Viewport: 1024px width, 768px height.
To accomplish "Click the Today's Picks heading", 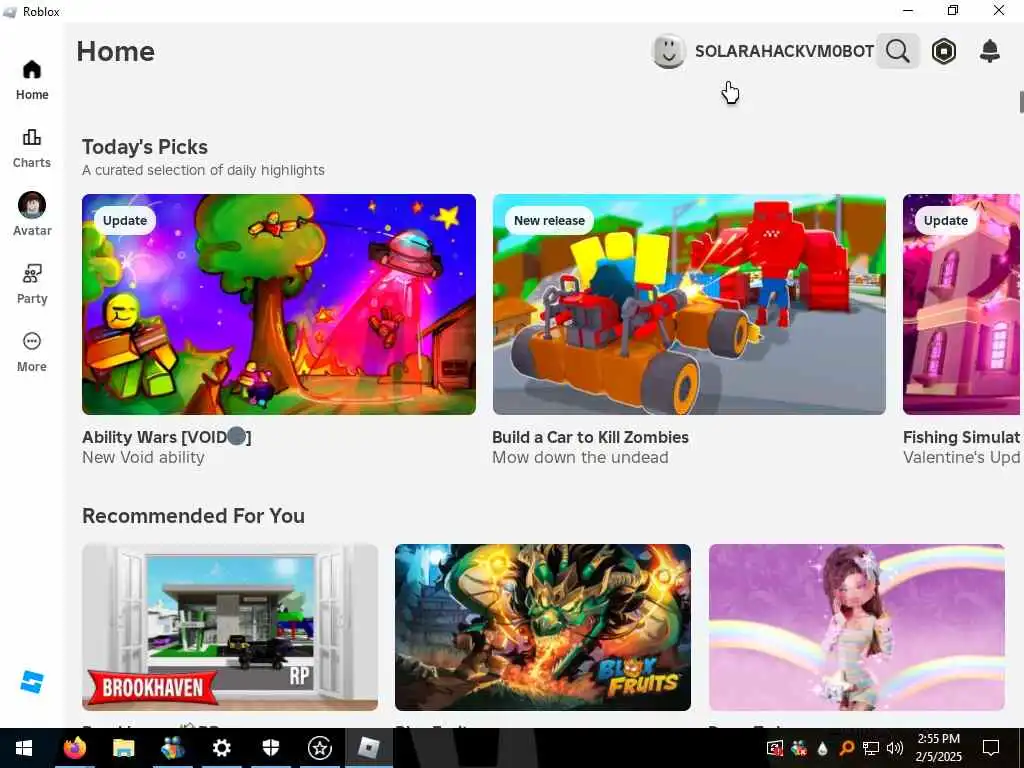I will [x=145, y=147].
